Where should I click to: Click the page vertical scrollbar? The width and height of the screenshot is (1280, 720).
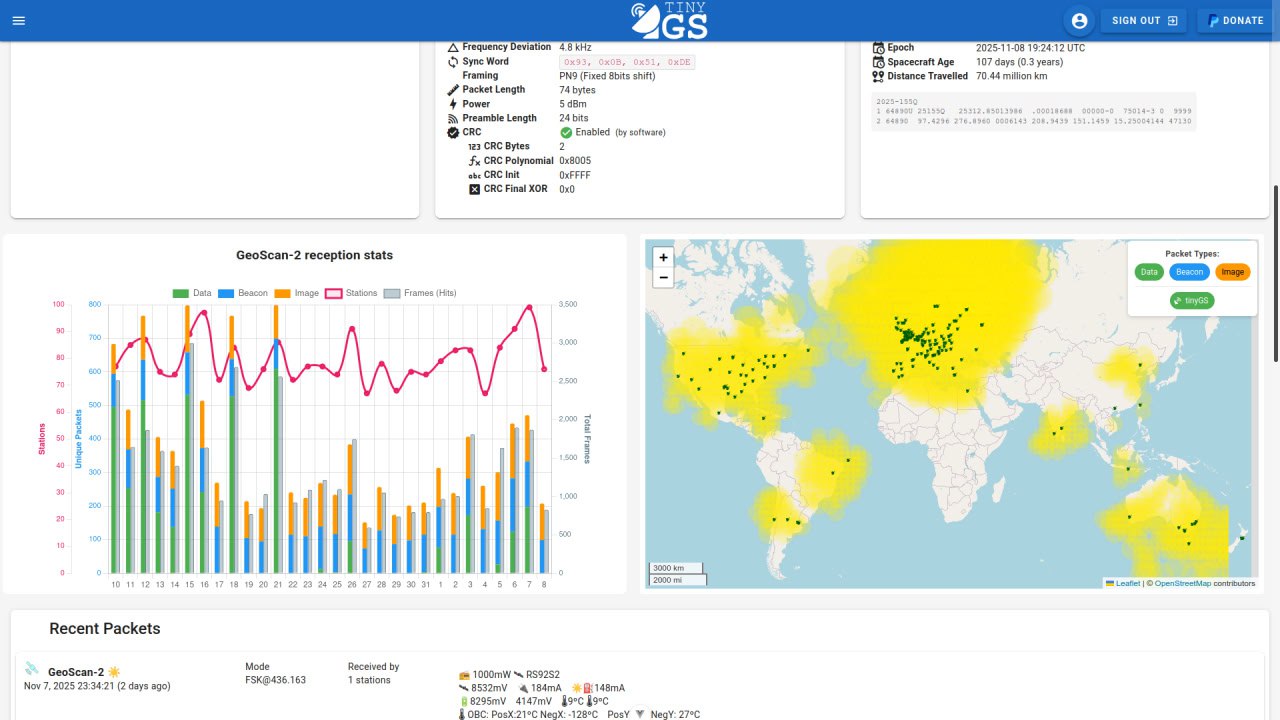pyautogui.click(x=1275, y=273)
